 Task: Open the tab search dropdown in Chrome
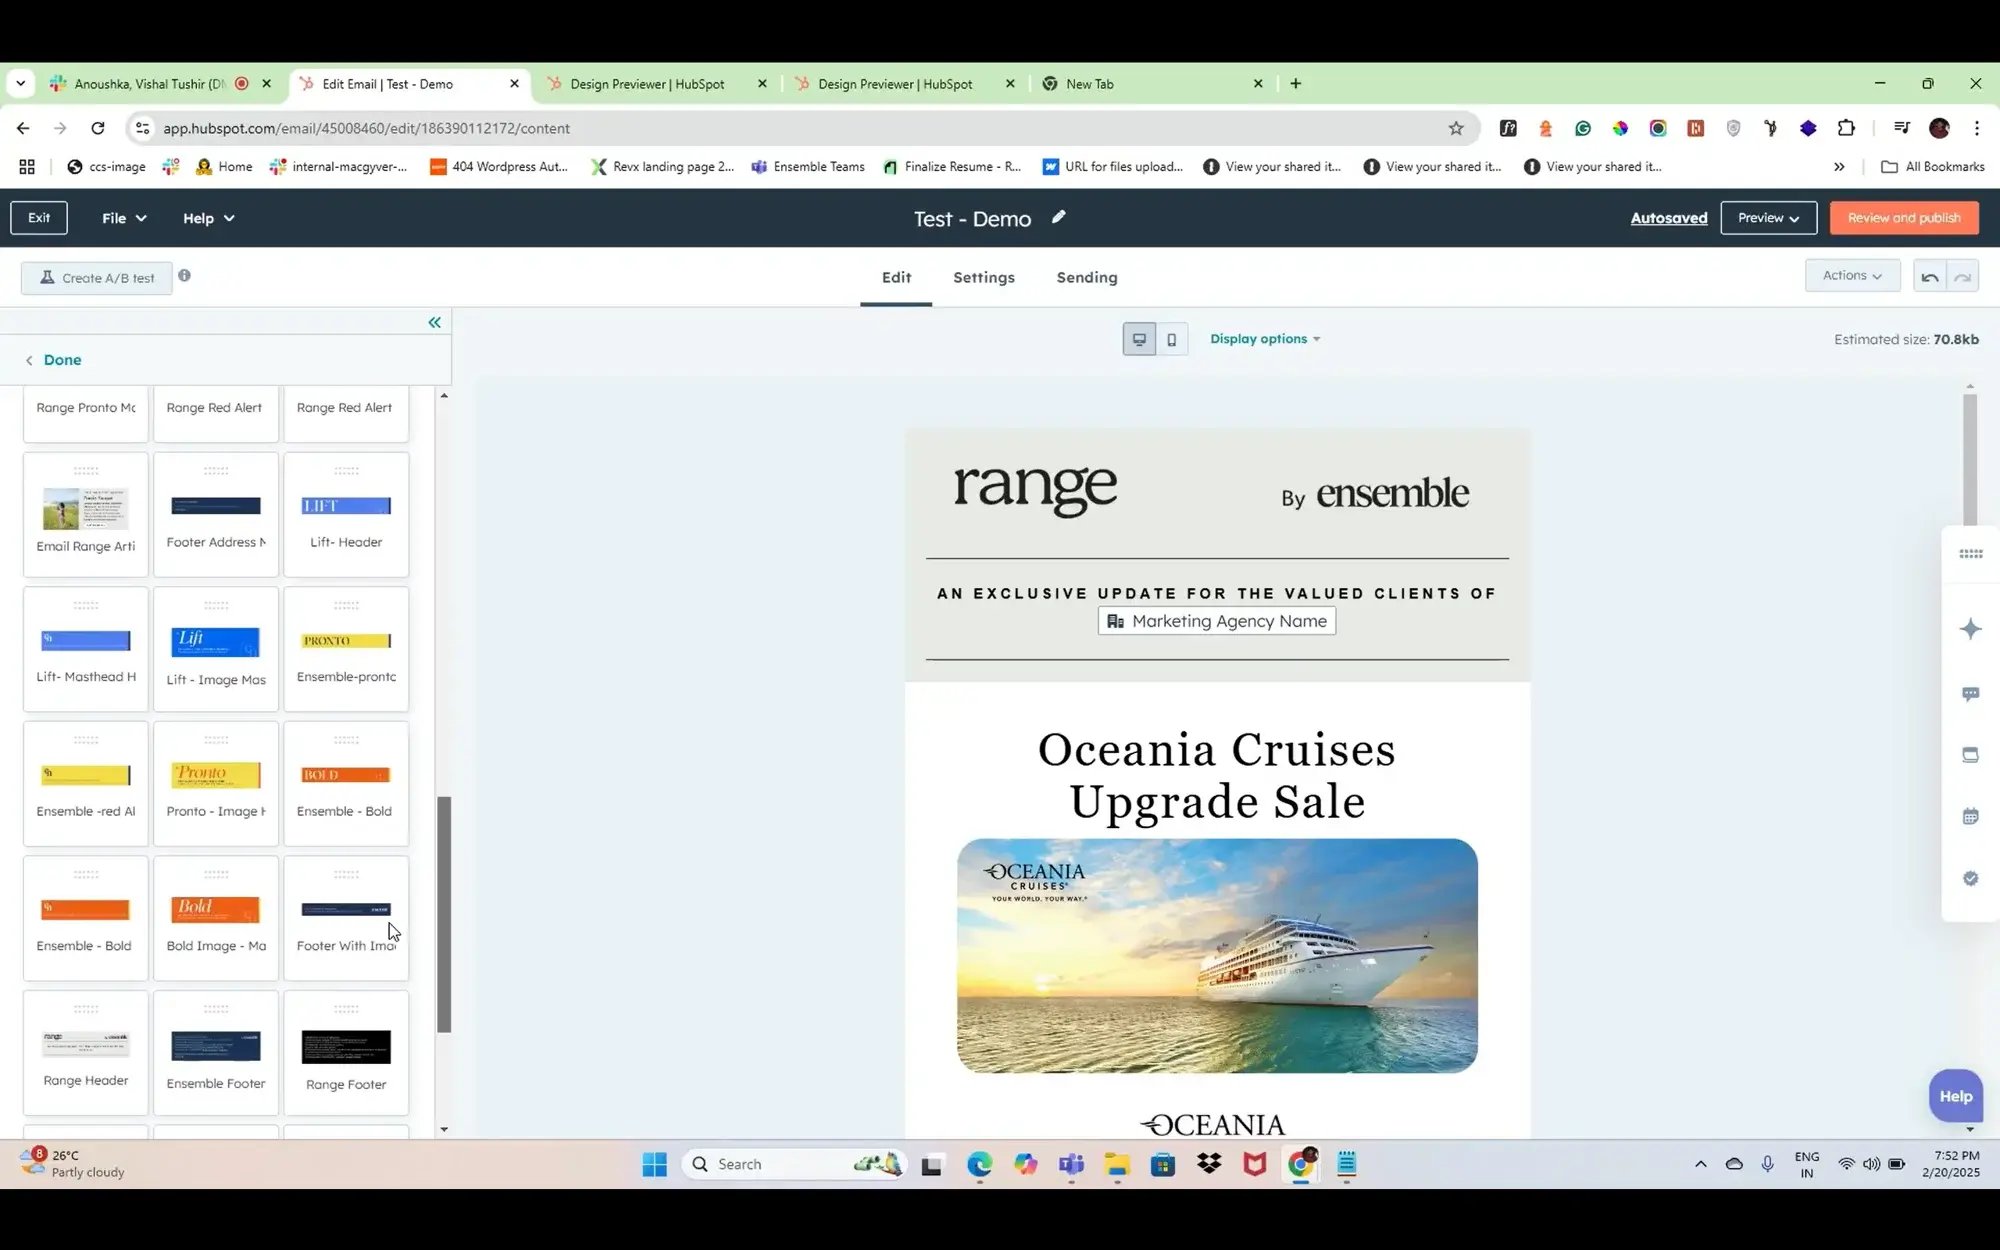click(20, 84)
